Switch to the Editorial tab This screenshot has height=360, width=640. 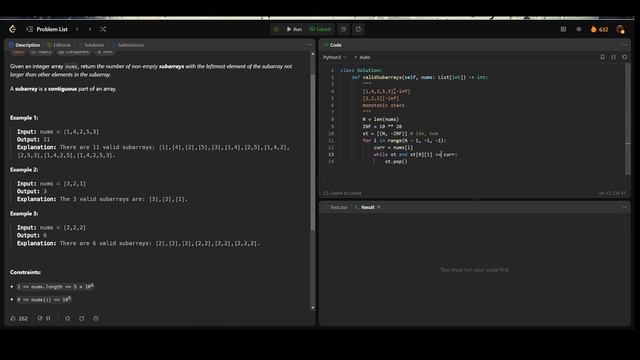click(59, 45)
